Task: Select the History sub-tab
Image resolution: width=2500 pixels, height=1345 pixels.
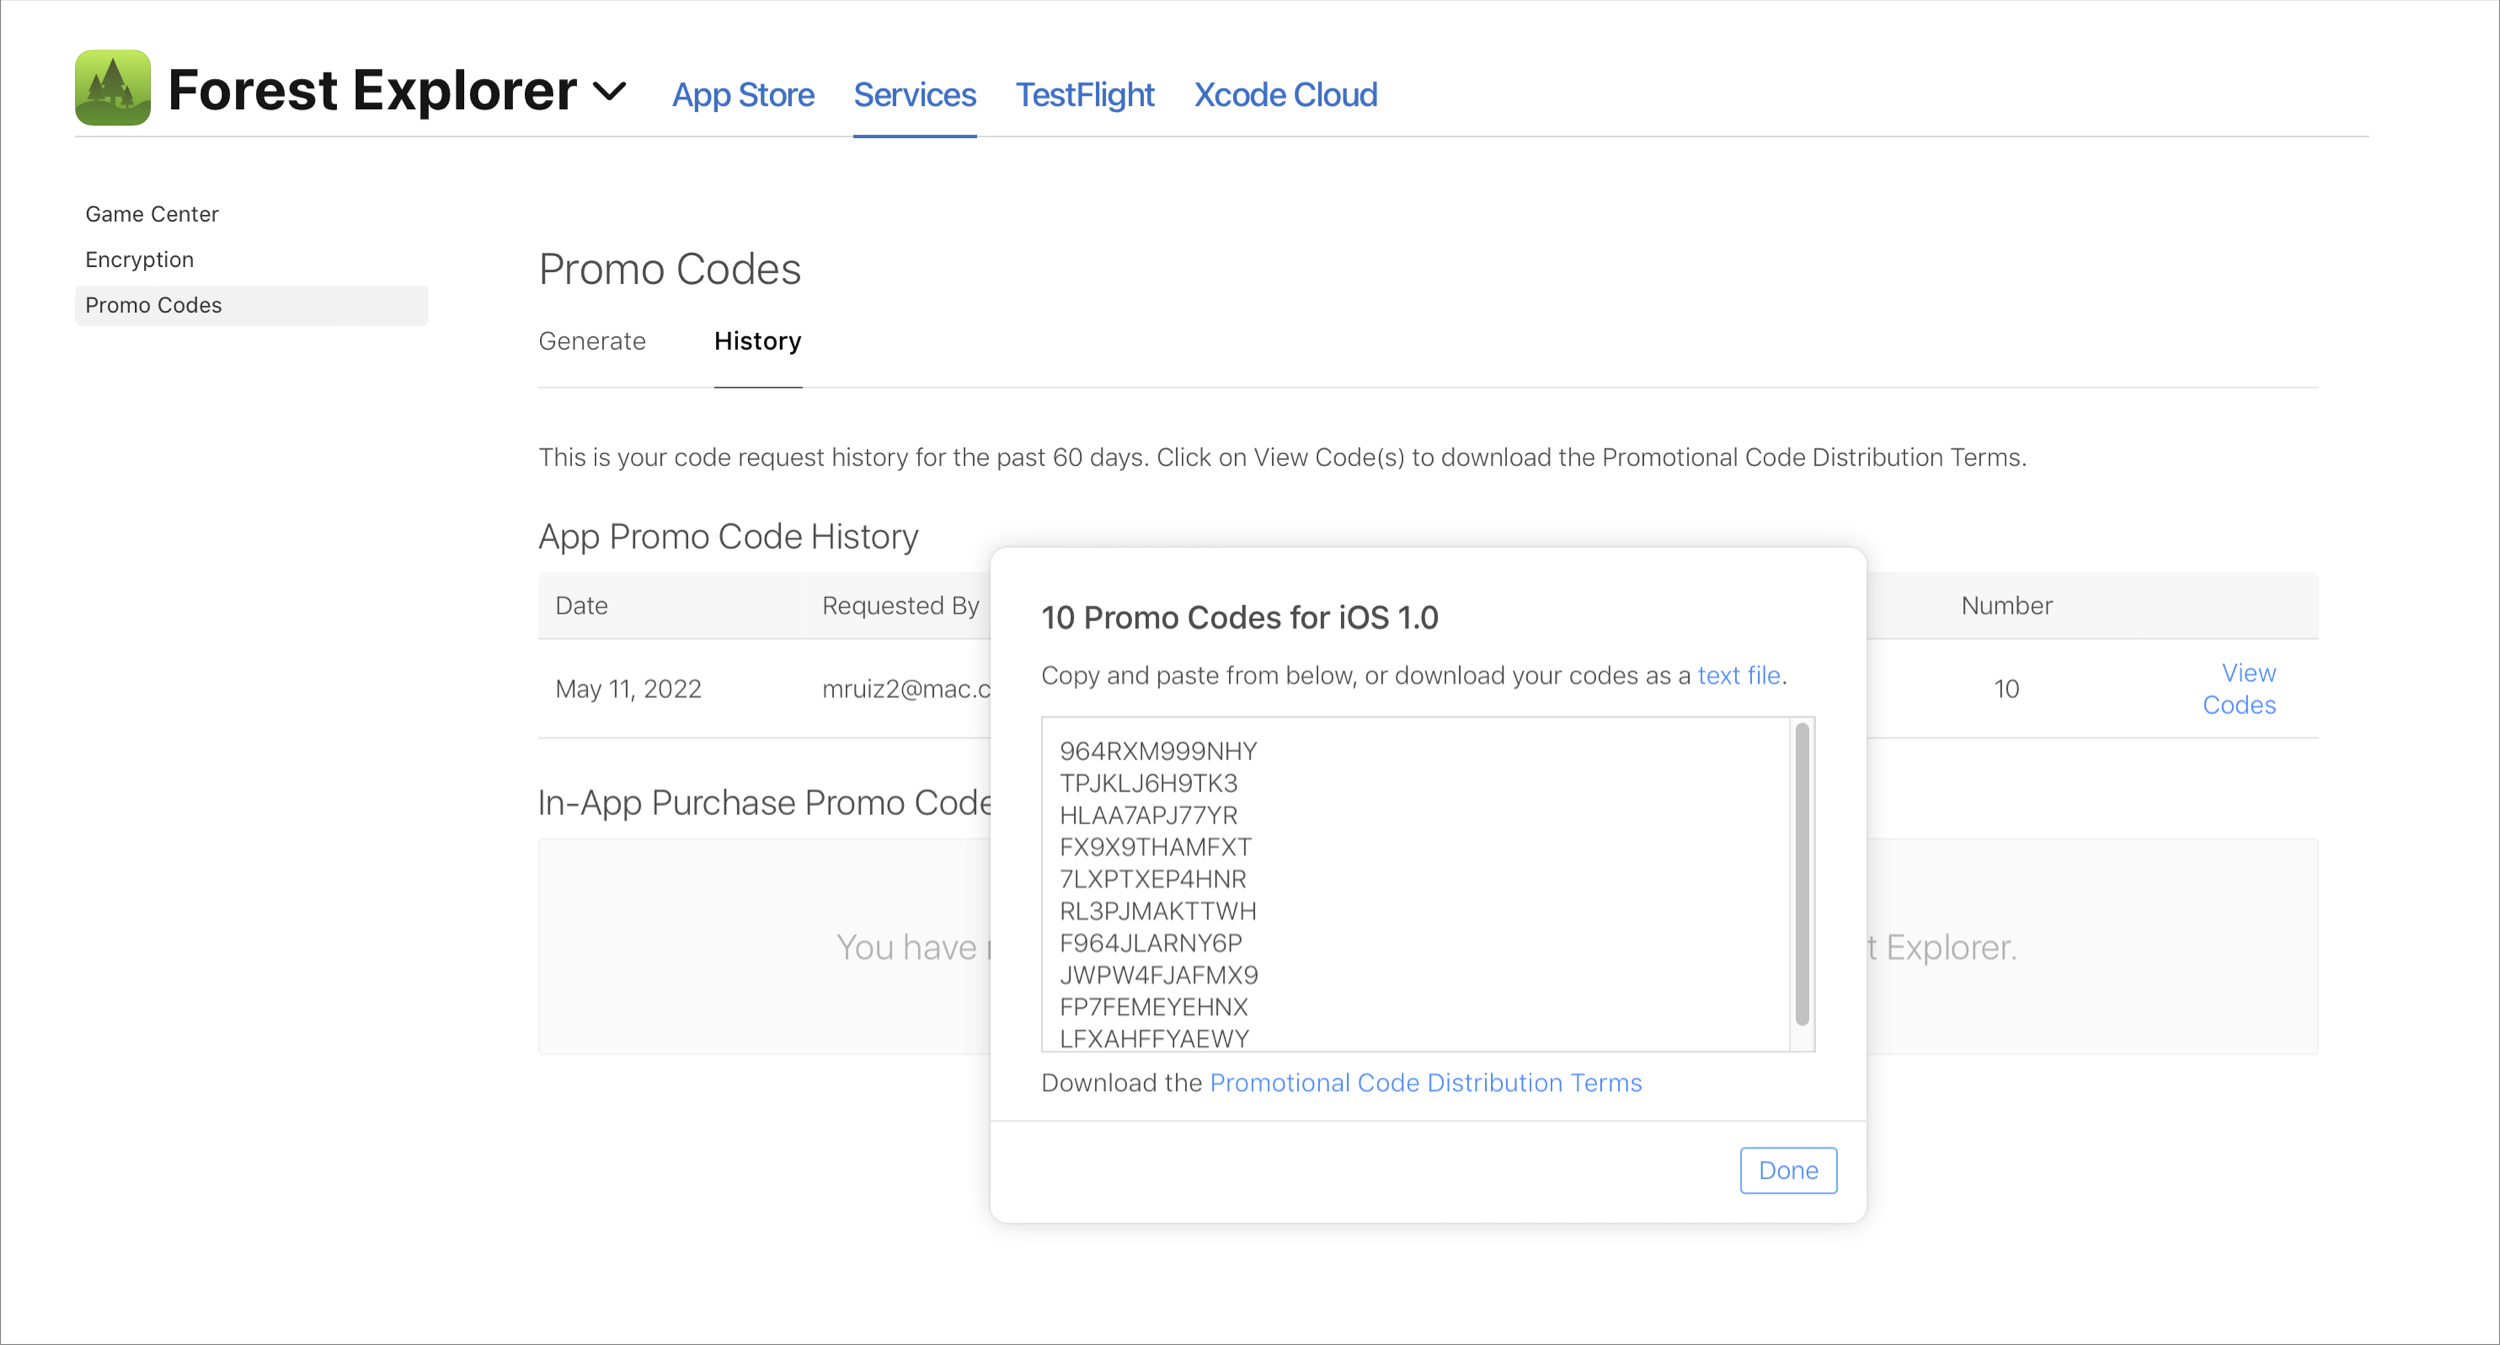Action: (758, 342)
